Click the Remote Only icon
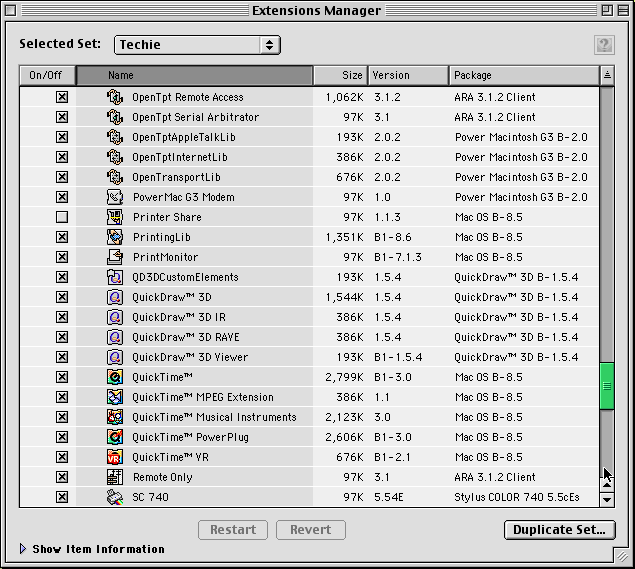This screenshot has height=569, width=635. [x=115, y=477]
